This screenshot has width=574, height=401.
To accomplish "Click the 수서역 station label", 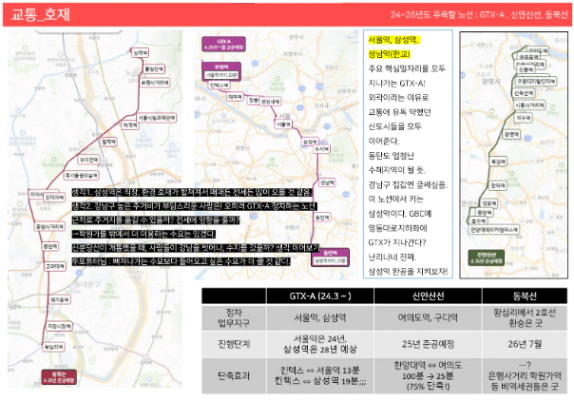I will [x=322, y=149].
